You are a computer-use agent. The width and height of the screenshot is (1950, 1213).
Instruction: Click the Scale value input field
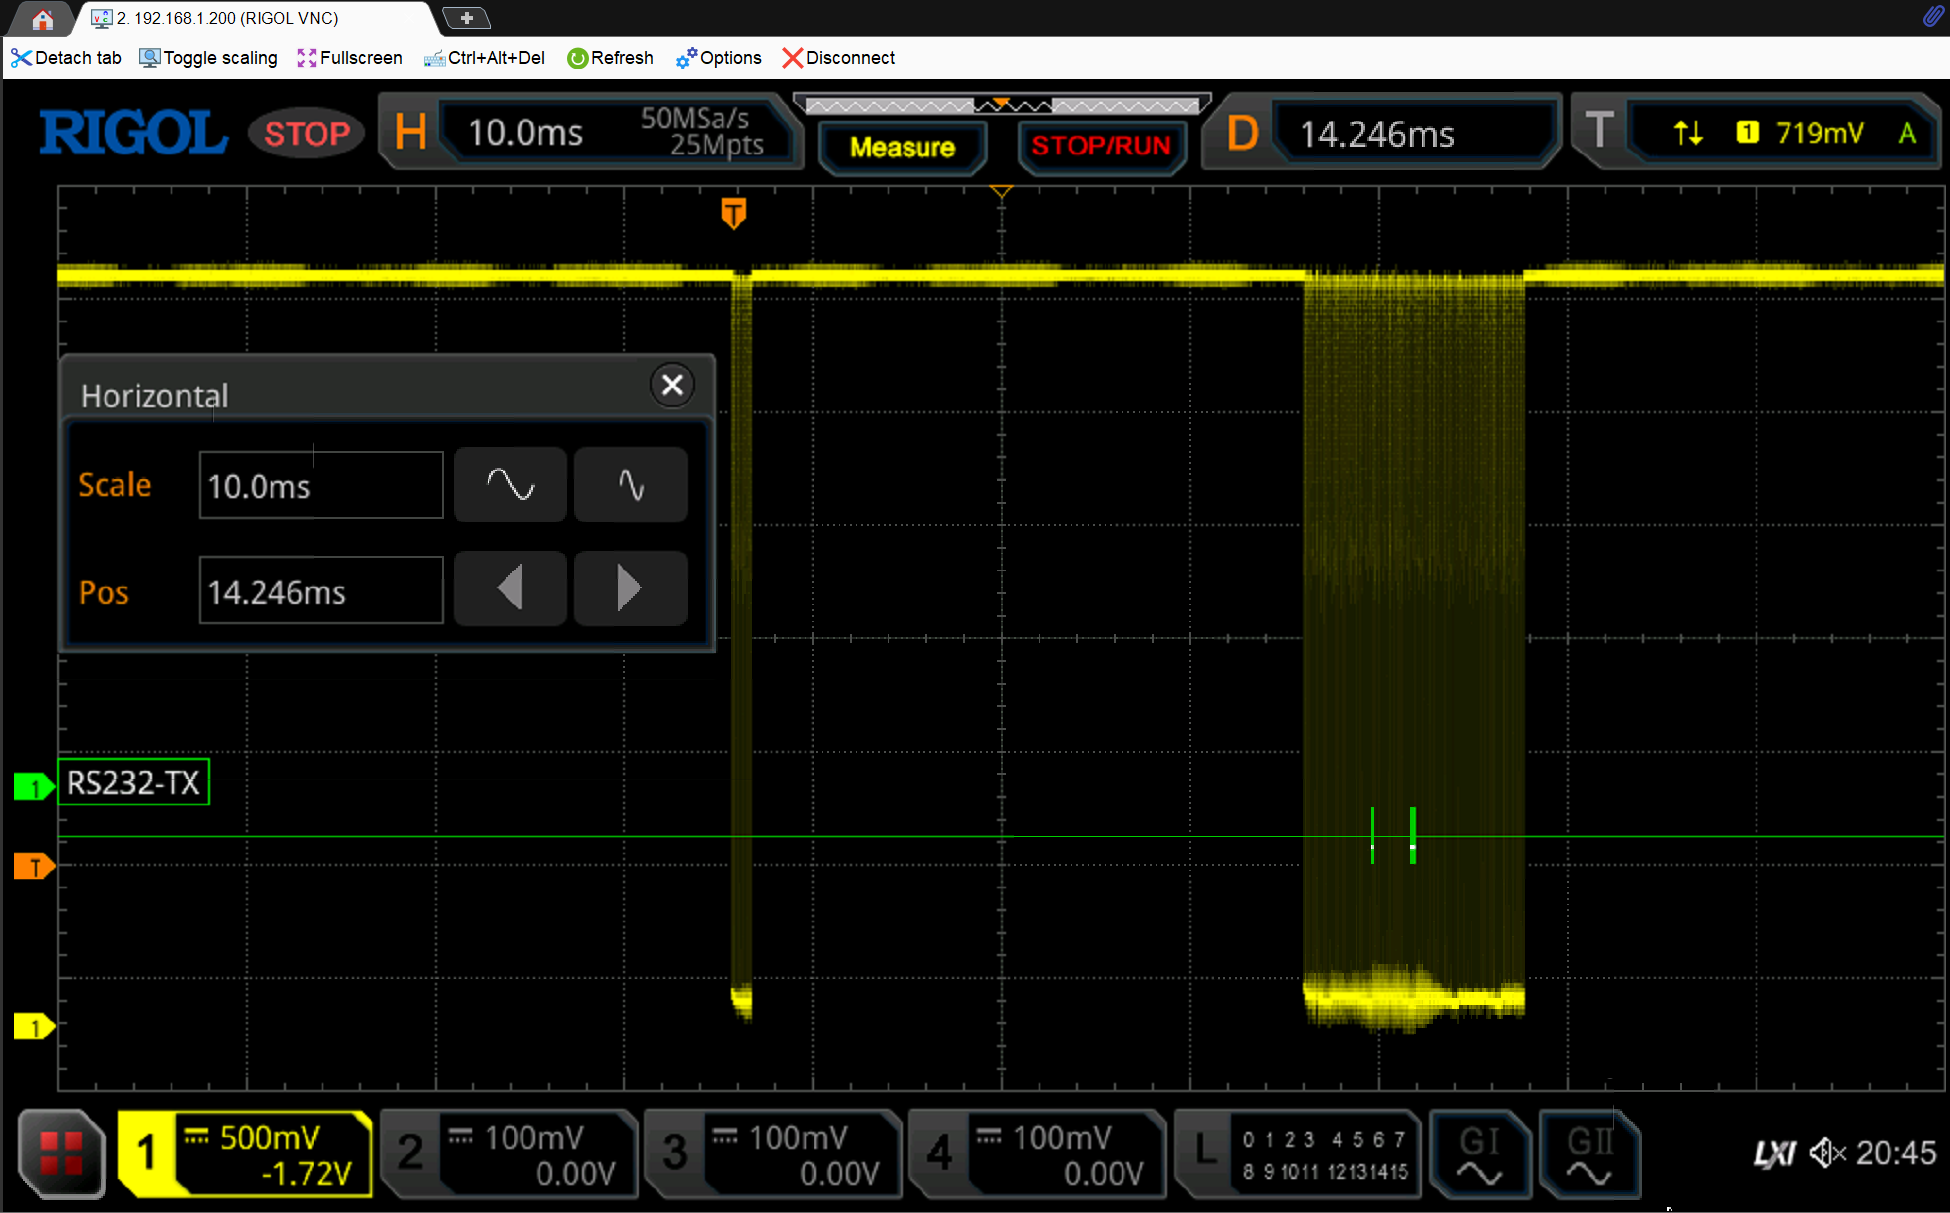point(320,486)
